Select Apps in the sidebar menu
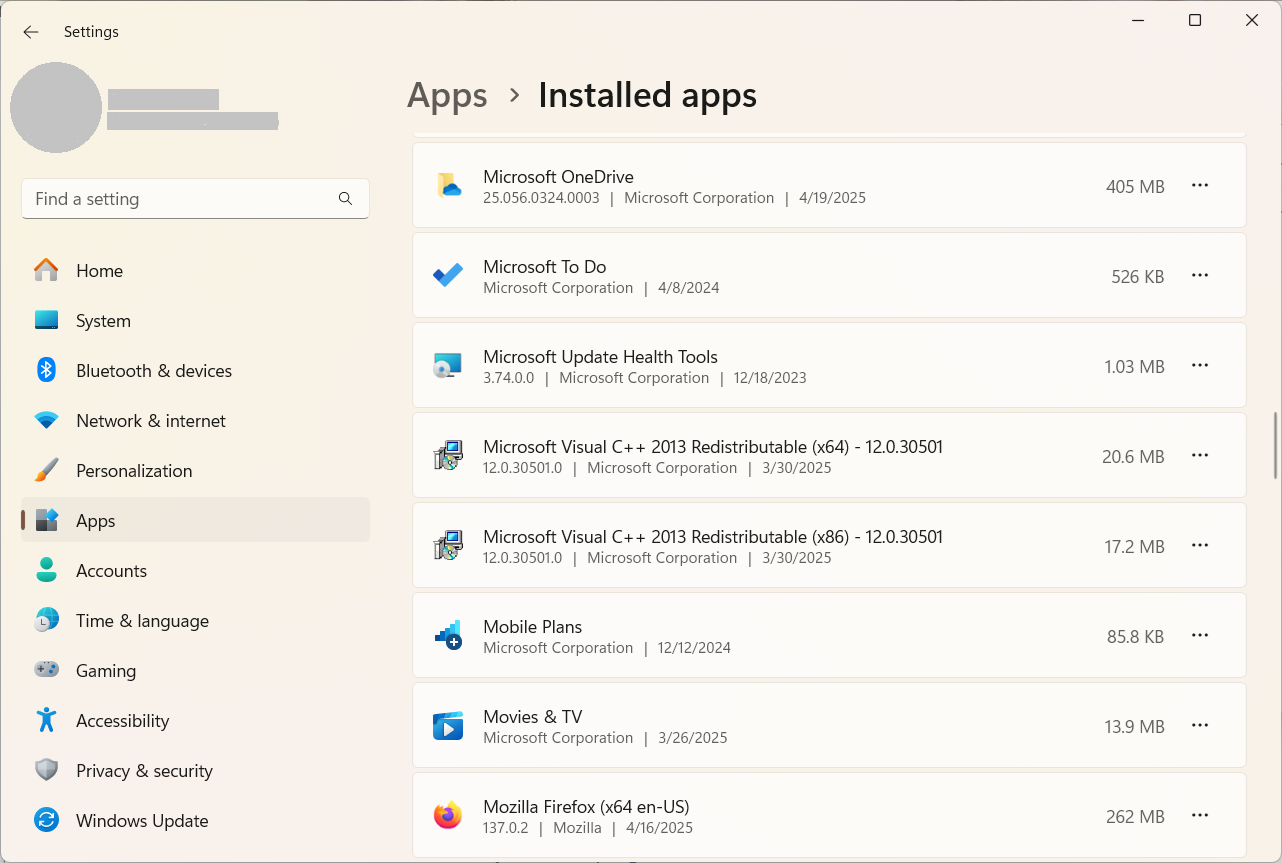The height and width of the screenshot is (863, 1282). pyautogui.click(x=95, y=520)
